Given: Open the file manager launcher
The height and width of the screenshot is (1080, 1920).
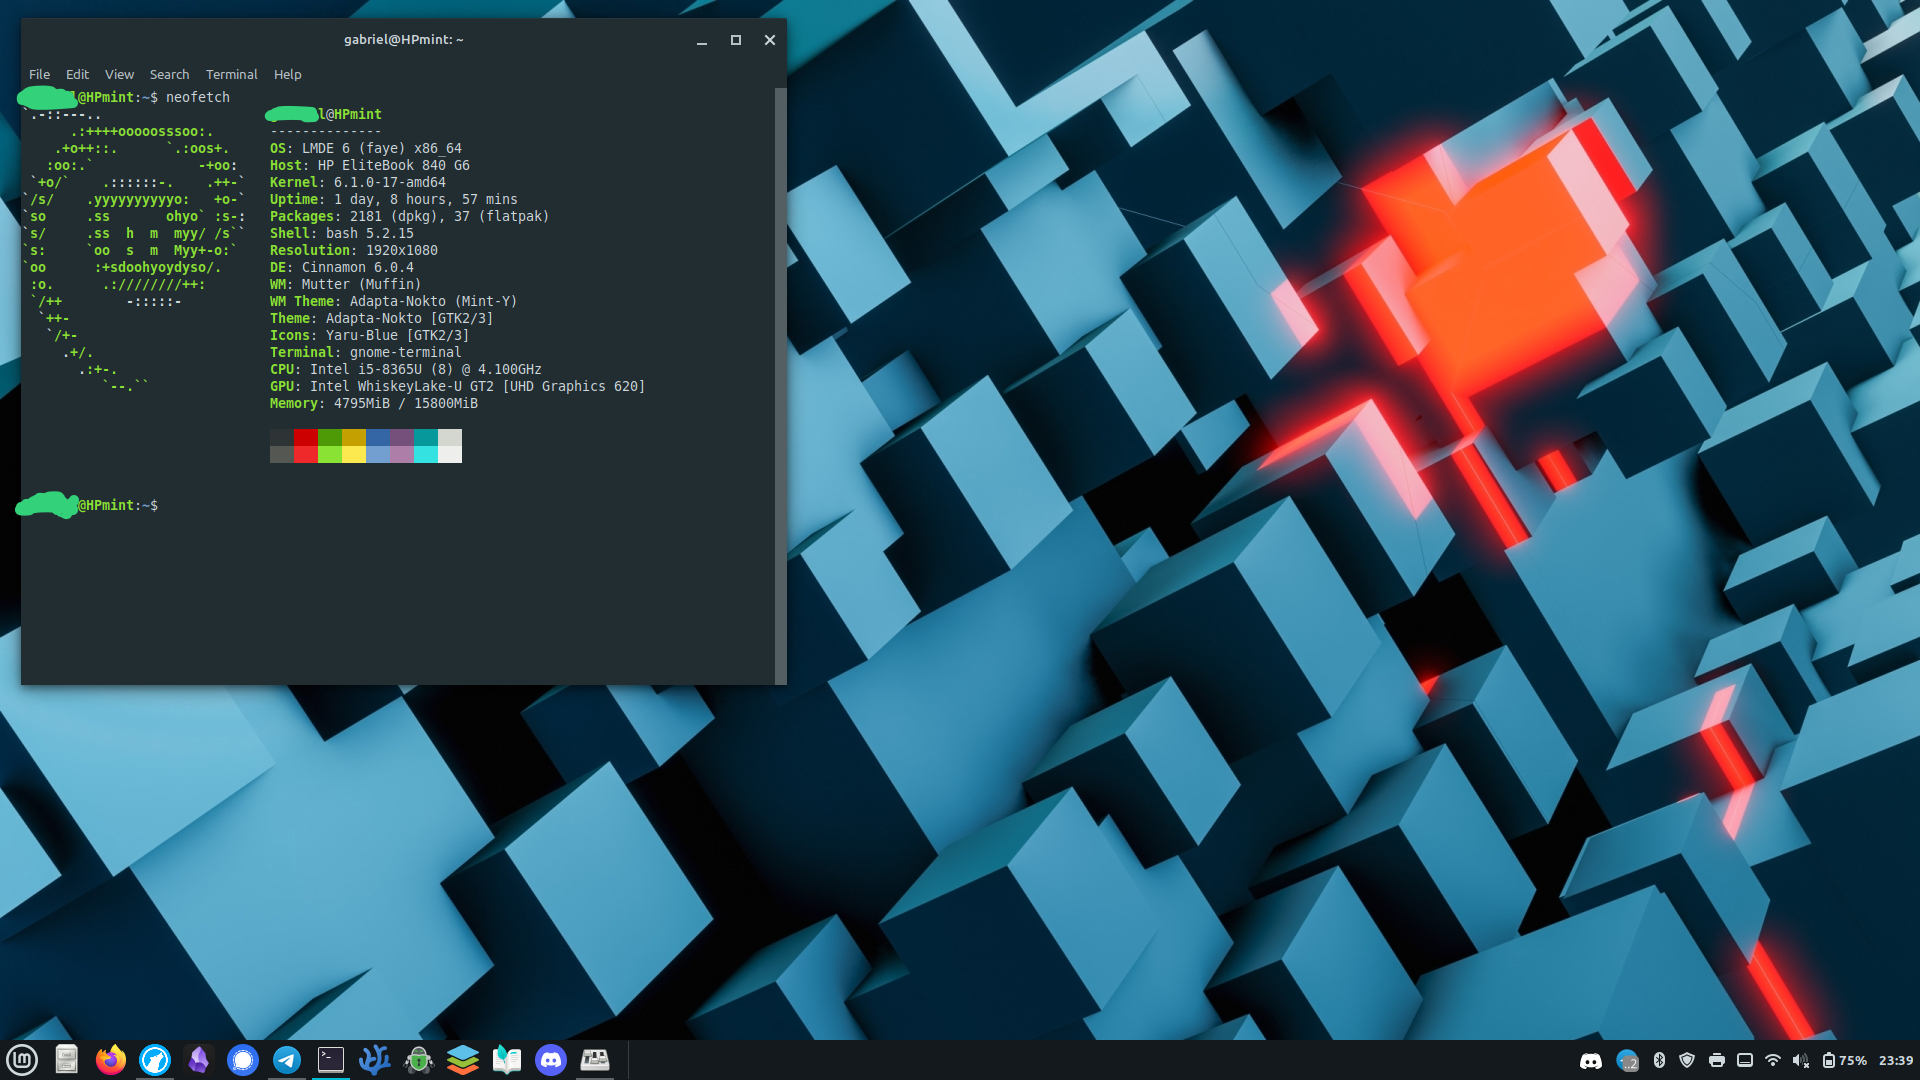Looking at the screenshot, I should click(67, 1059).
